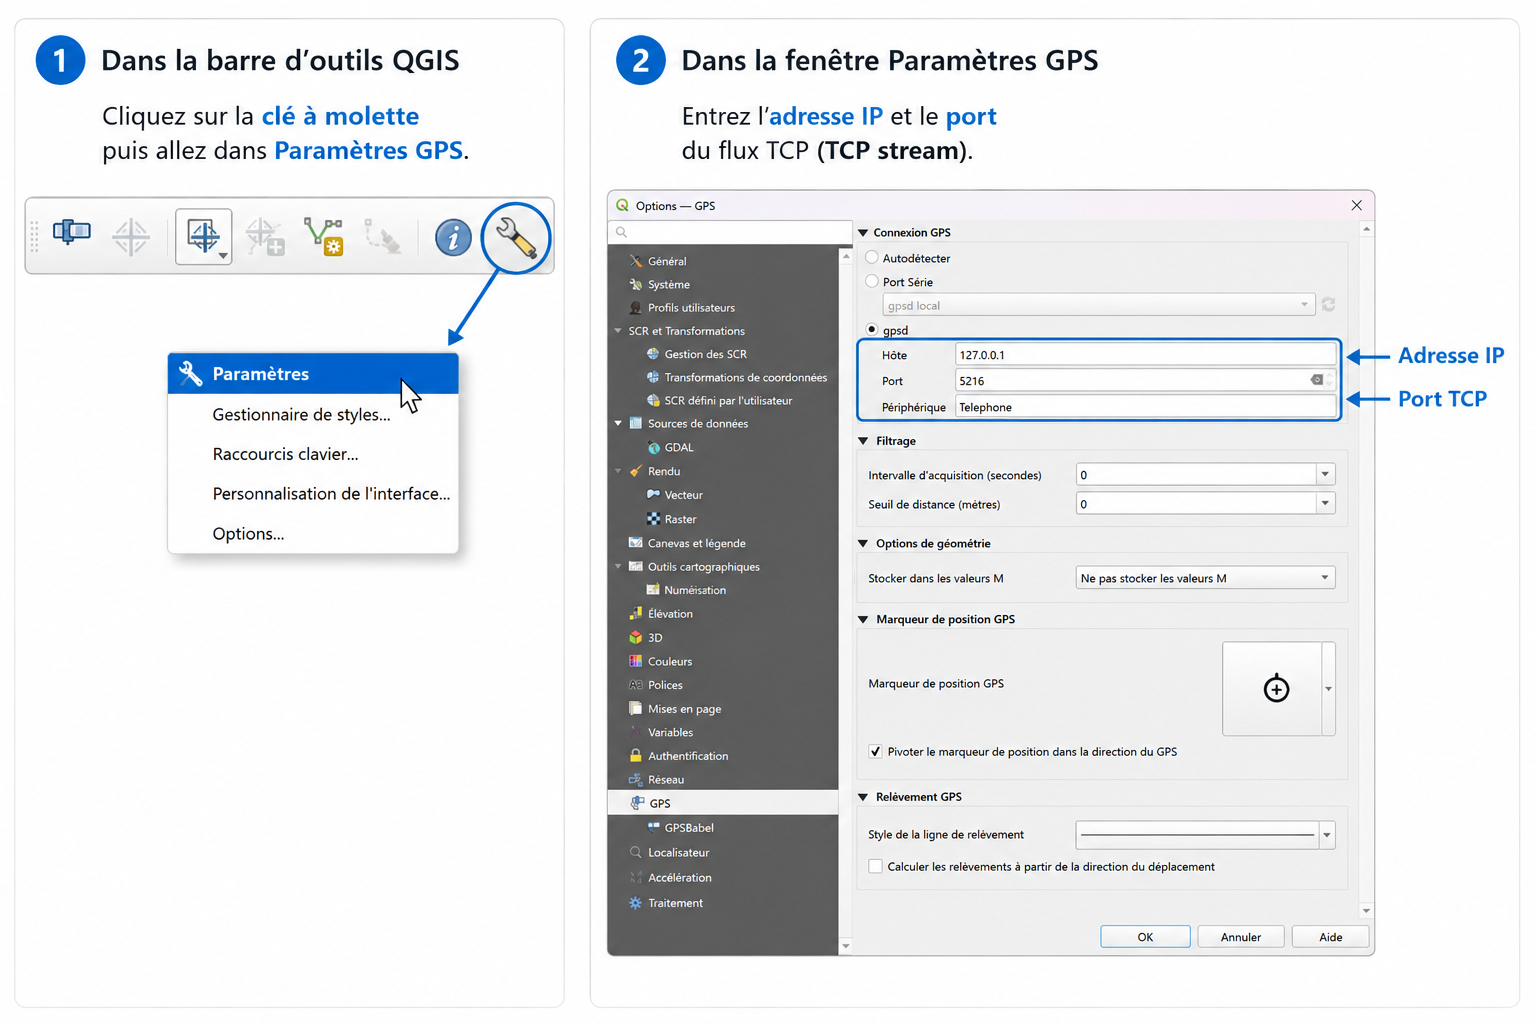
Task: Click the blue info identify icon
Action: point(453,238)
